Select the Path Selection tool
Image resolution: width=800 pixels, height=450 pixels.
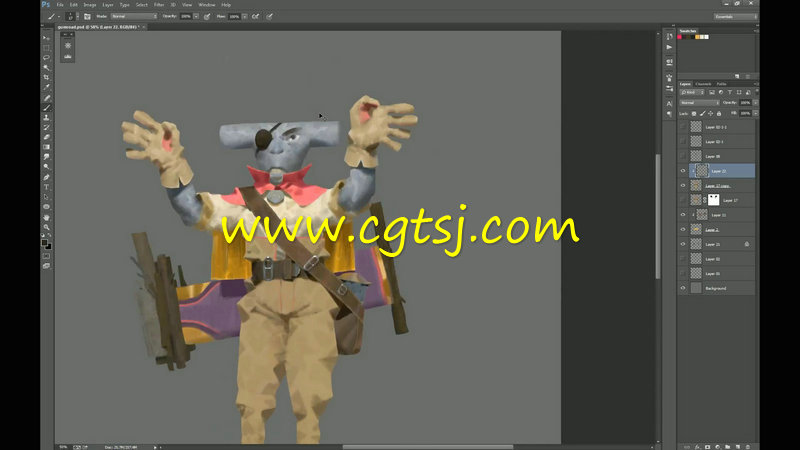46,197
